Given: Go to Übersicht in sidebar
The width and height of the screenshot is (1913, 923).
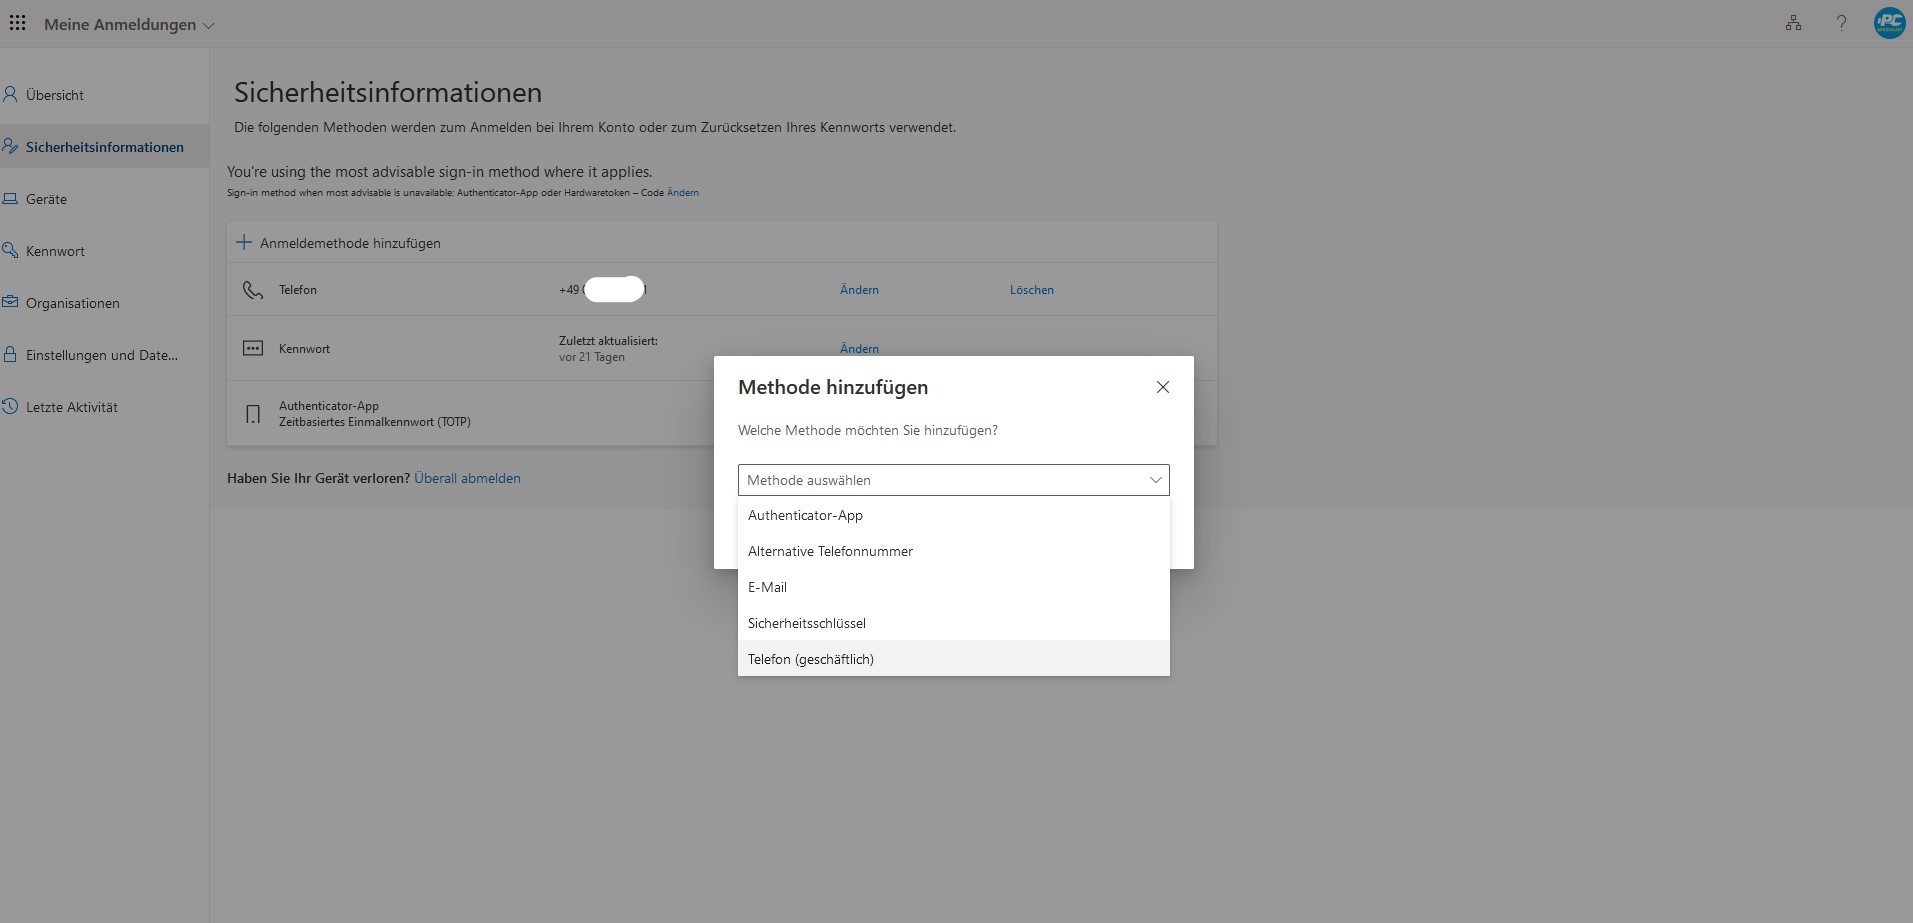Looking at the screenshot, I should (55, 95).
